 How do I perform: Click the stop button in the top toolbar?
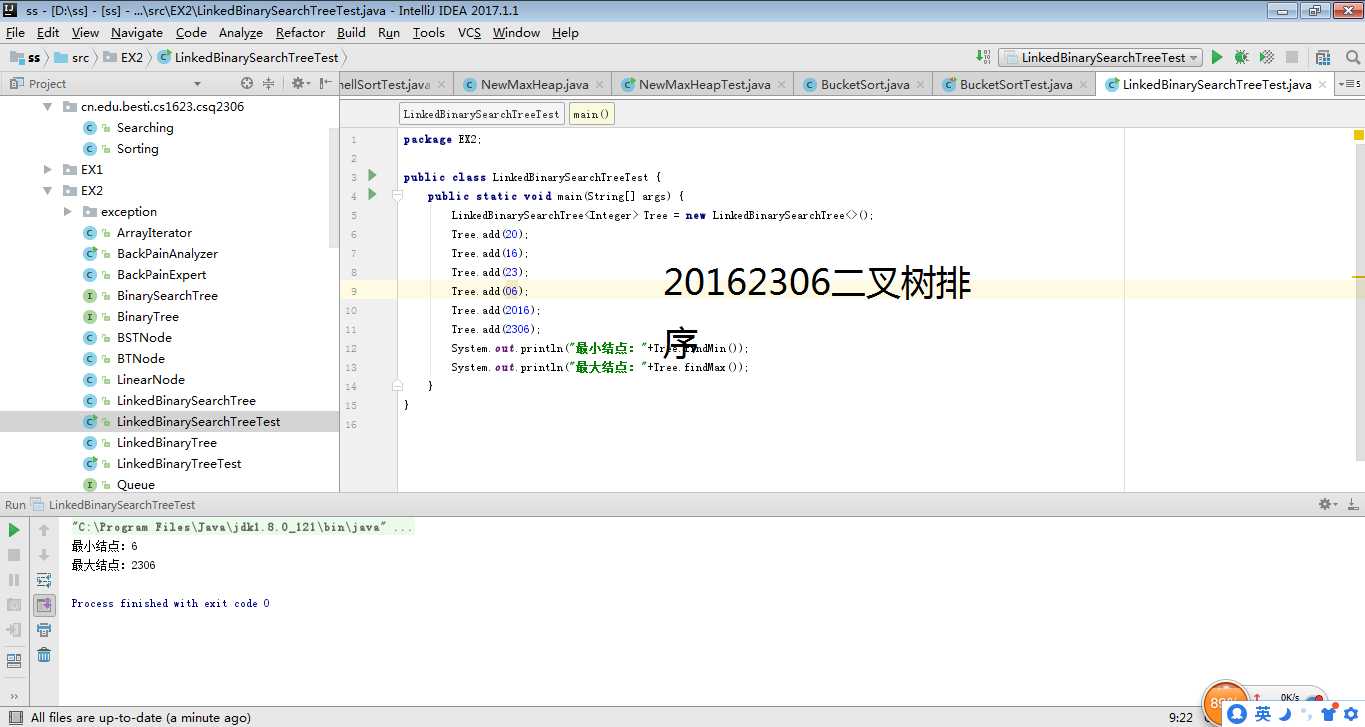point(1292,57)
